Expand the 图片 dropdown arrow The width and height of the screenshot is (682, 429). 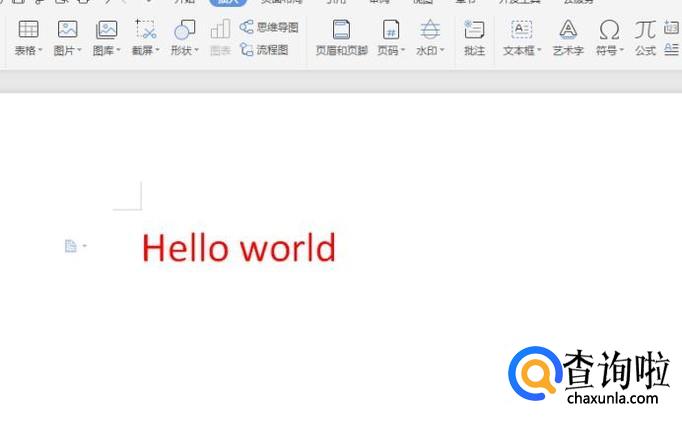click(80, 50)
